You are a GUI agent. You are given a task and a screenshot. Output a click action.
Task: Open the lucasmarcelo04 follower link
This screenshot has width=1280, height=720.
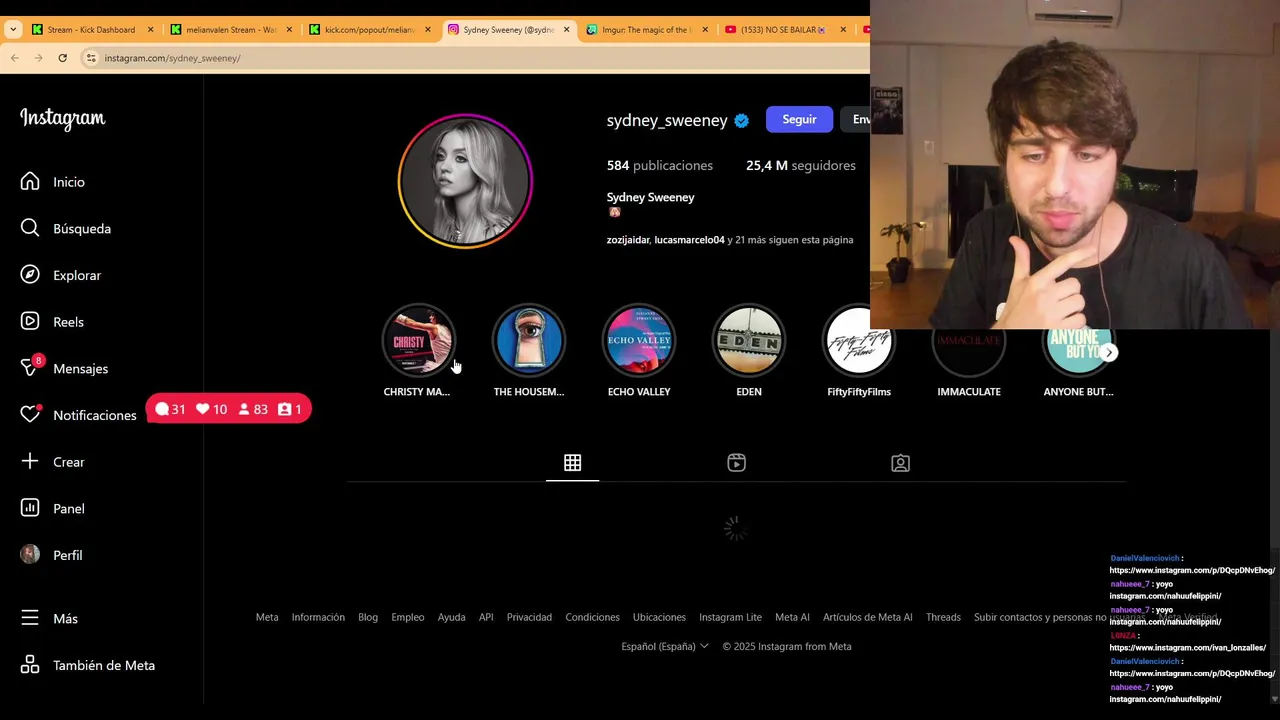point(690,240)
